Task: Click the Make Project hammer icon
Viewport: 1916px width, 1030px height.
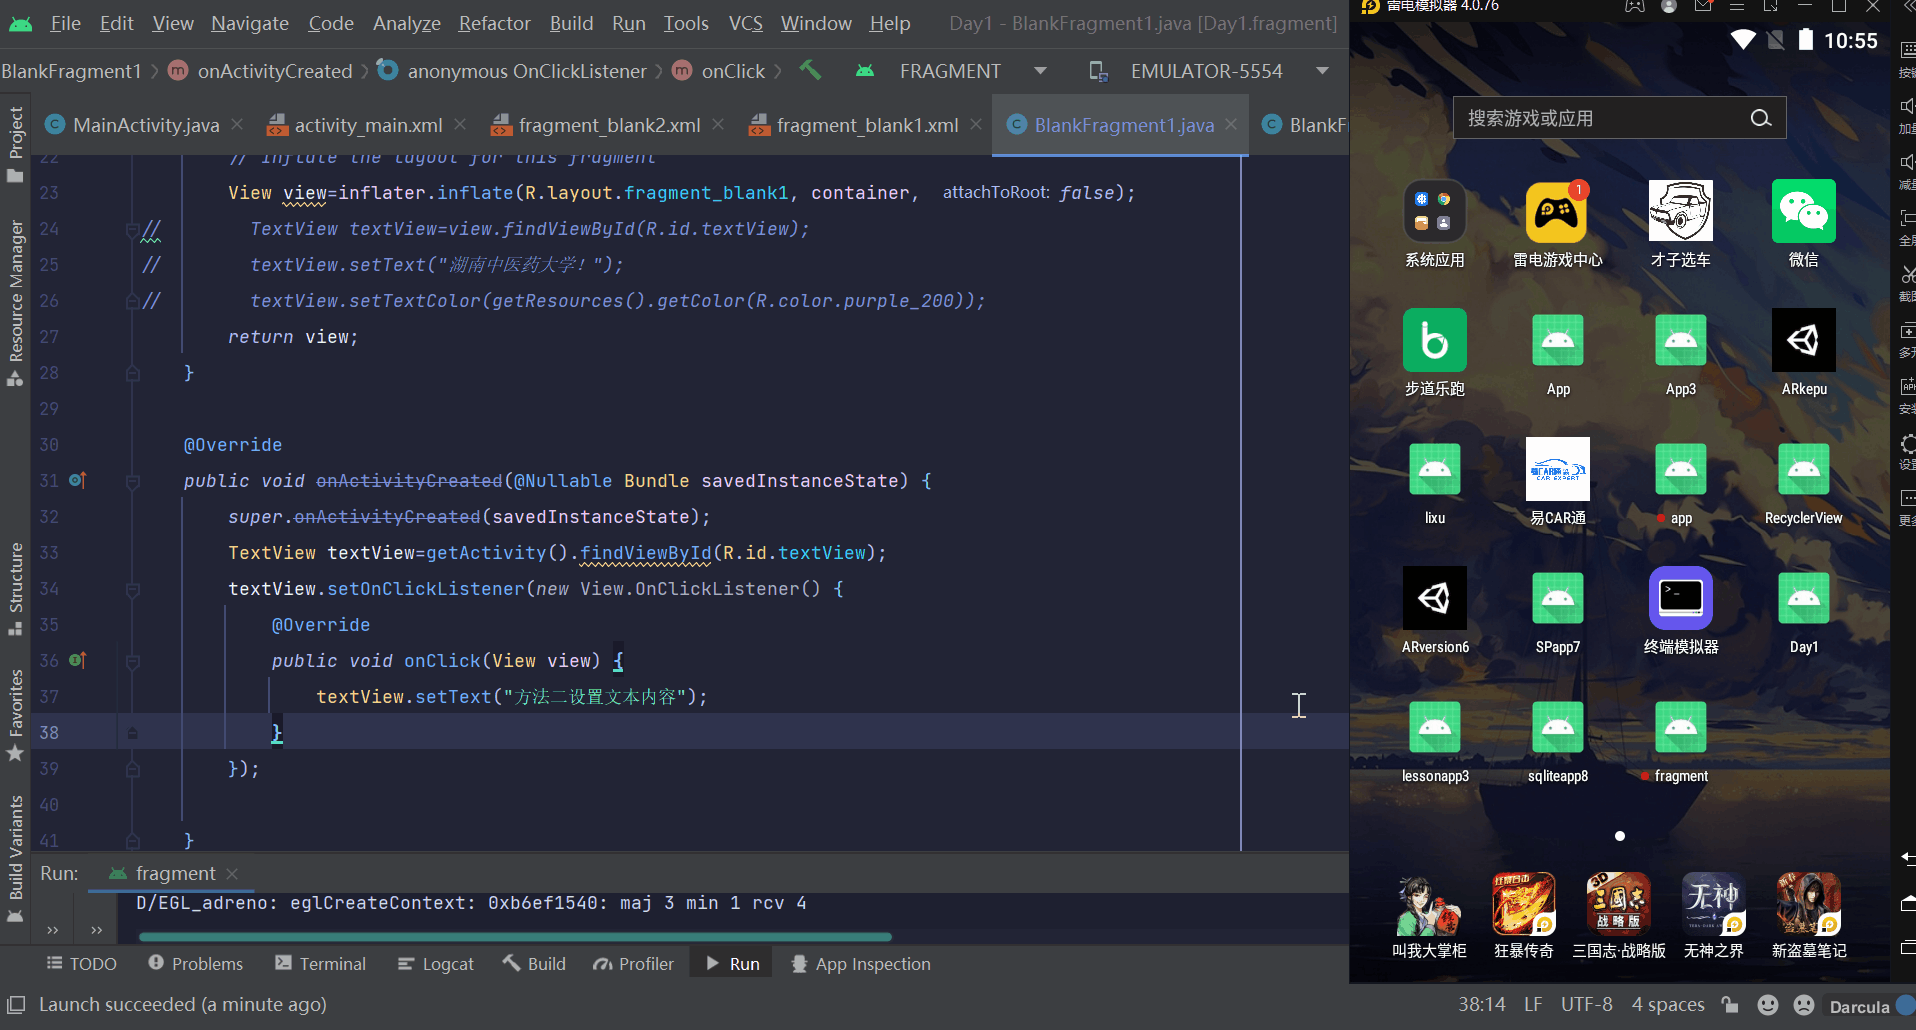Action: click(810, 71)
